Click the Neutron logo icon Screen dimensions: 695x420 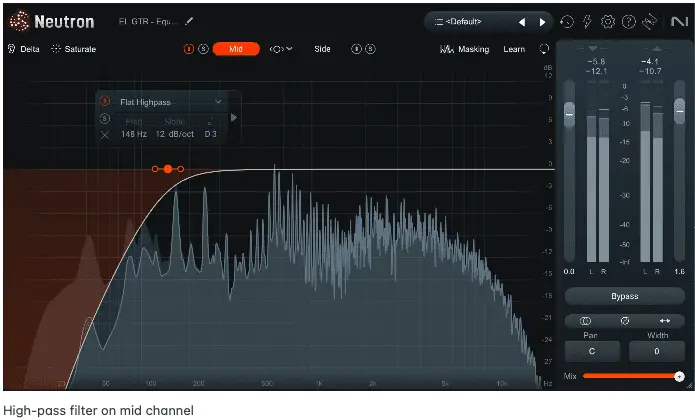[x=19, y=21]
